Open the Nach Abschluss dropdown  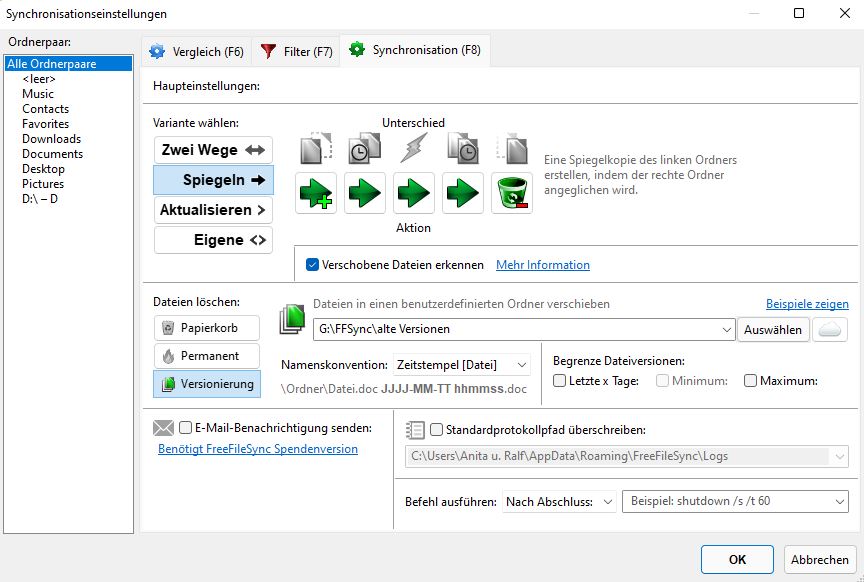pos(559,502)
